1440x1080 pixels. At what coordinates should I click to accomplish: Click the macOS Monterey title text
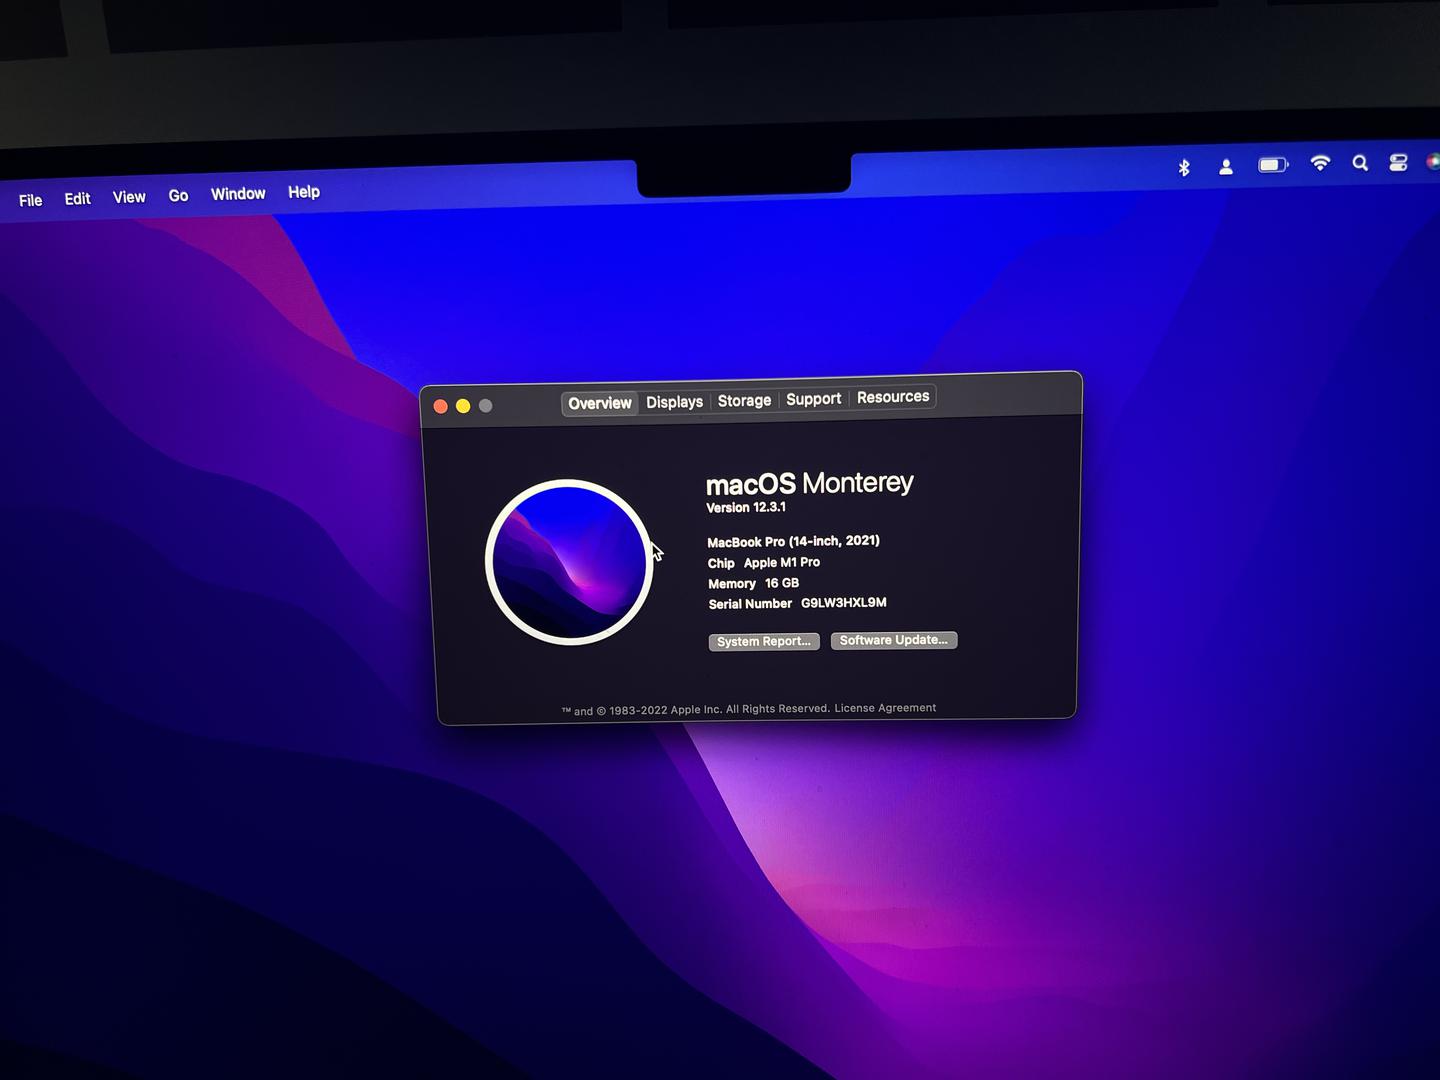coord(810,483)
